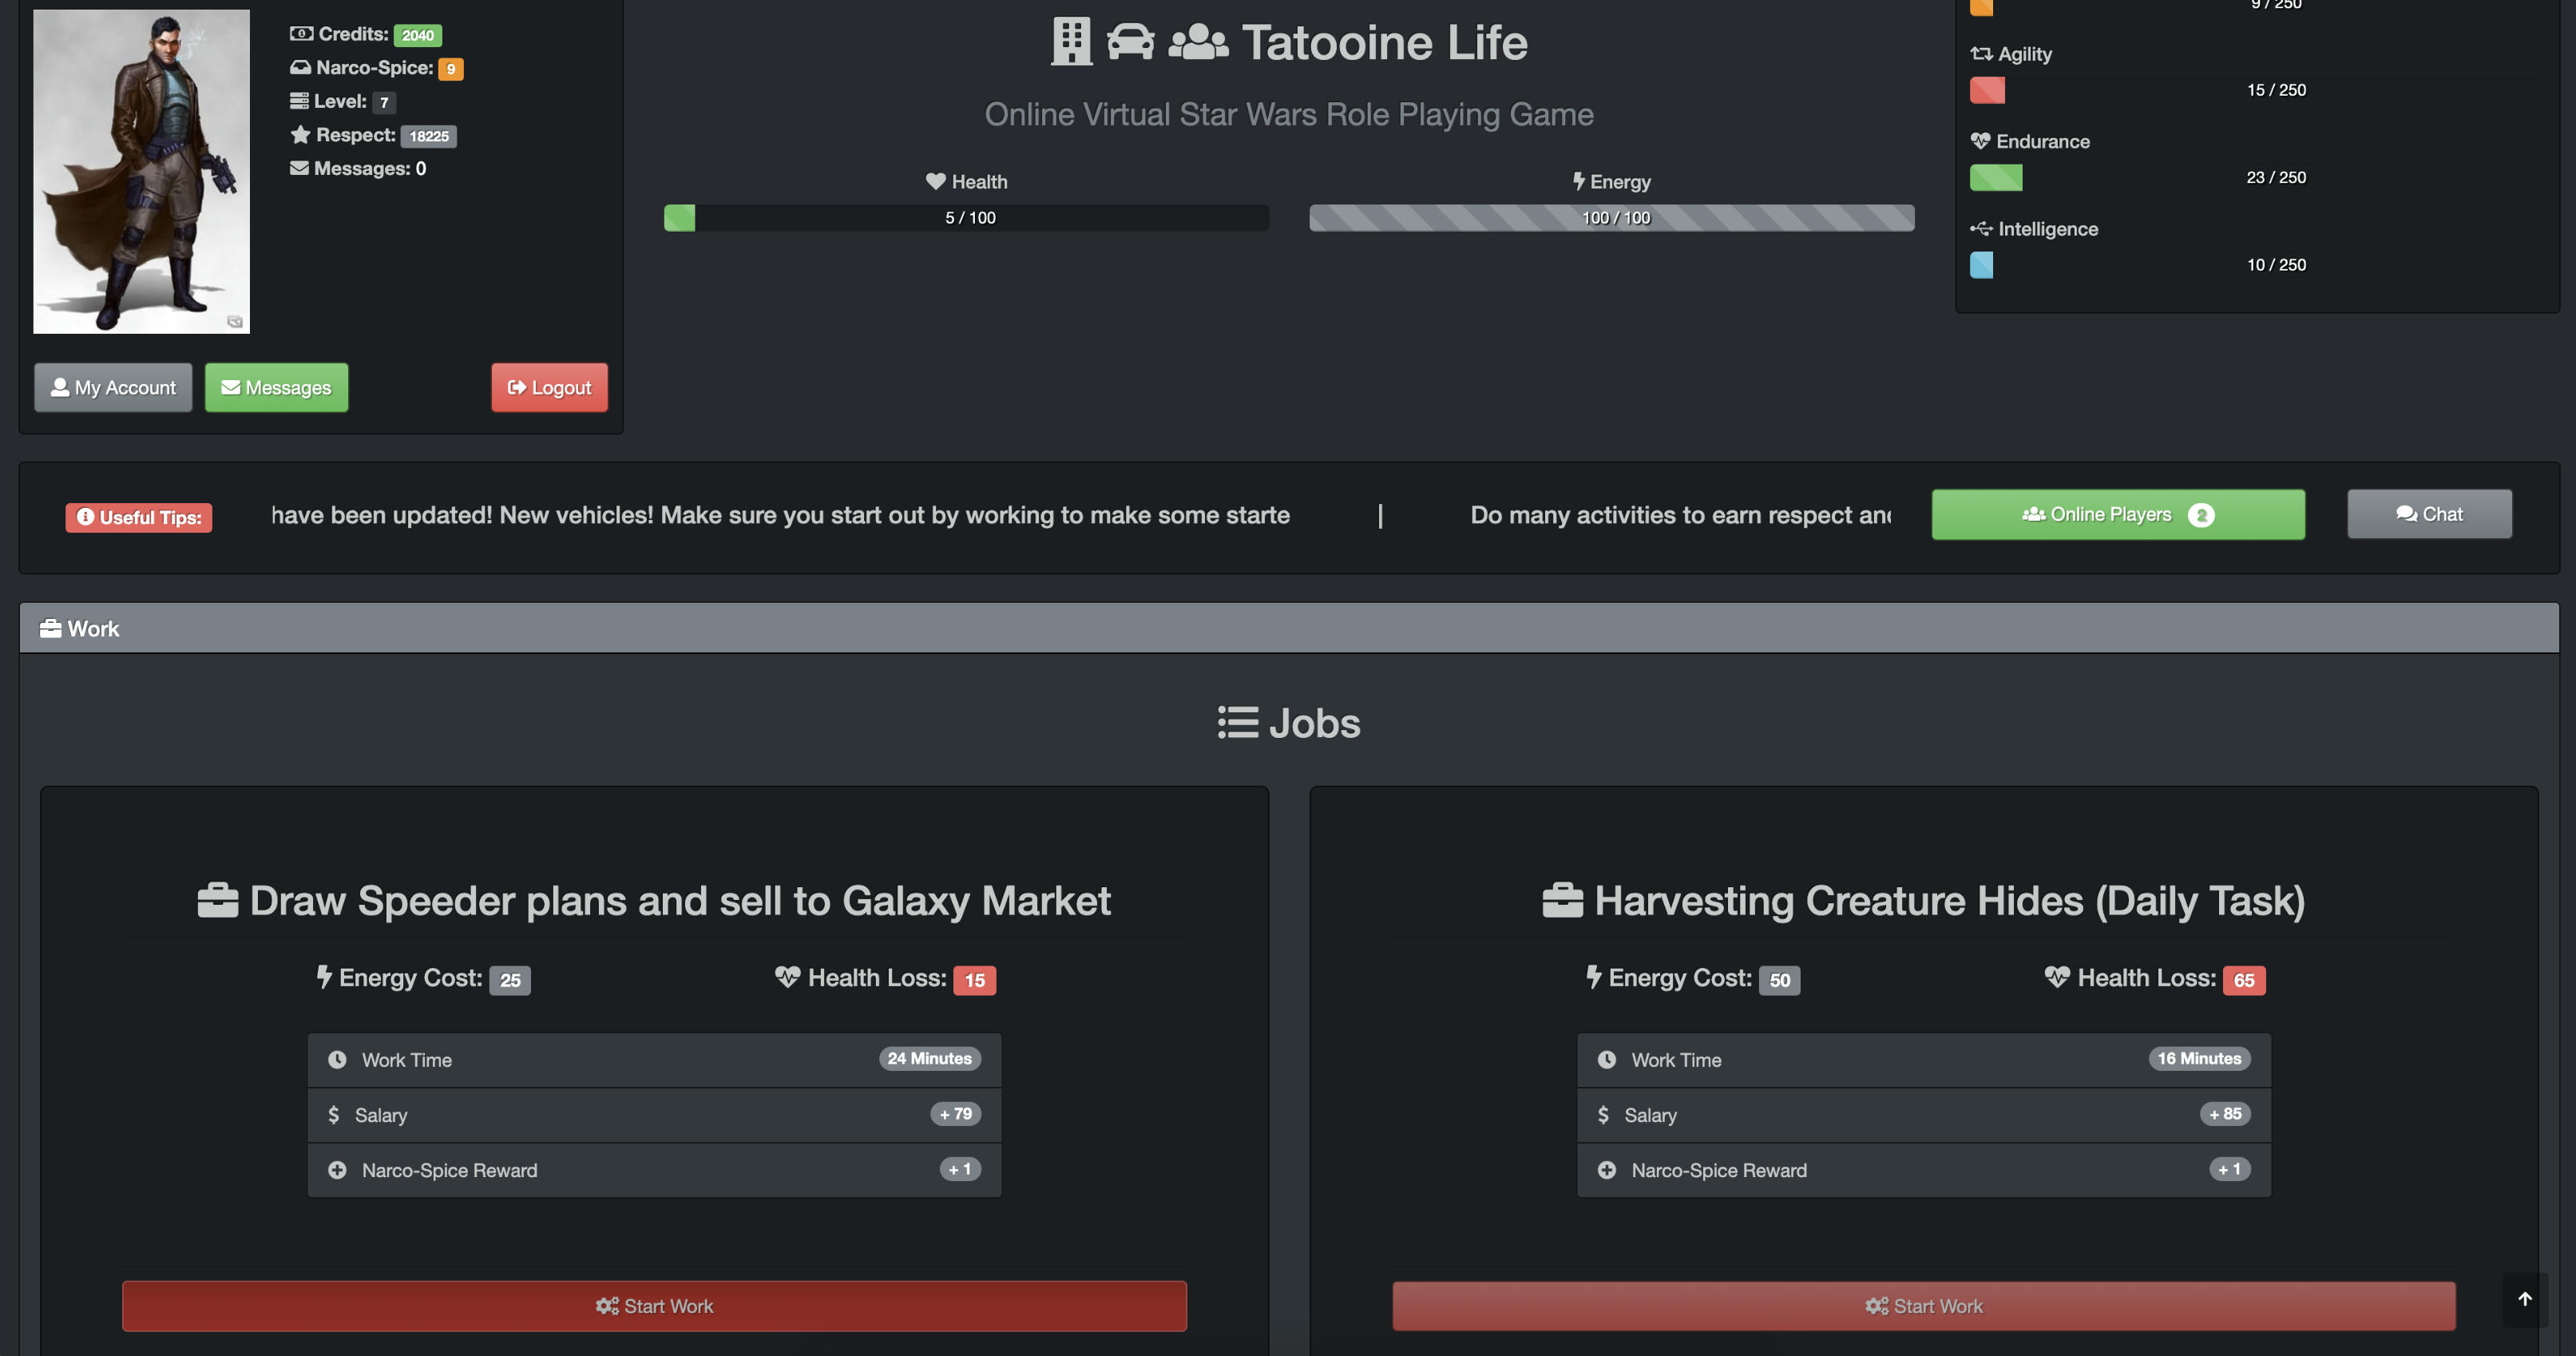
Task: Start Work on Draw Speeder plans job
Action: [654, 1306]
